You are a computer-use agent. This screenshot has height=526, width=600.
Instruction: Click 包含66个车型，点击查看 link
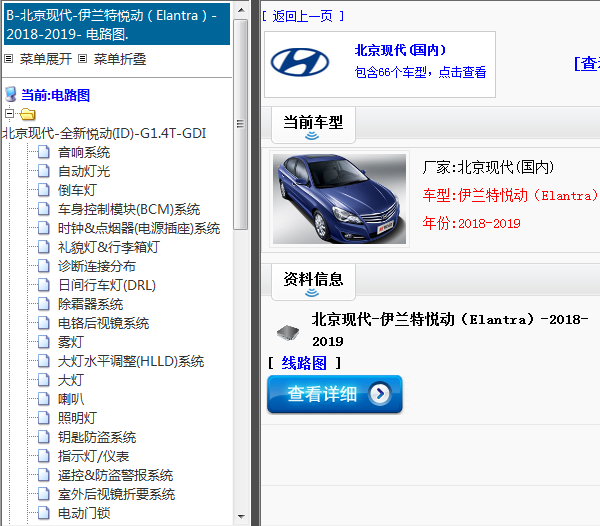420,72
